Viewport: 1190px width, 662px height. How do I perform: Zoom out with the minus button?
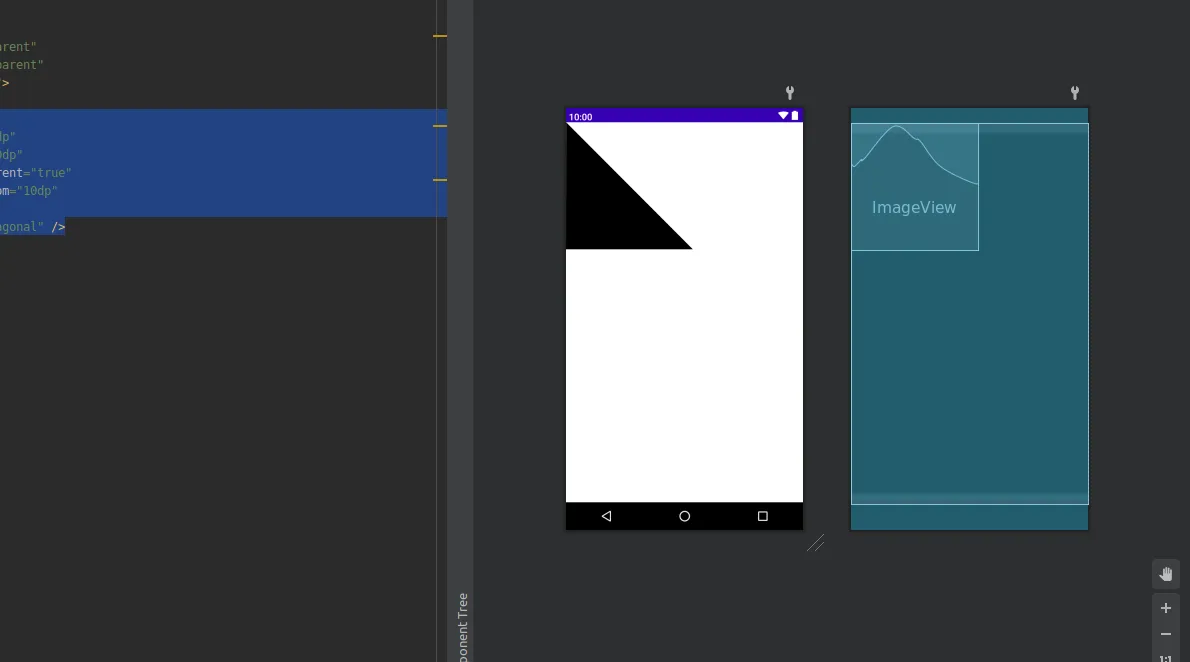tap(1166, 634)
